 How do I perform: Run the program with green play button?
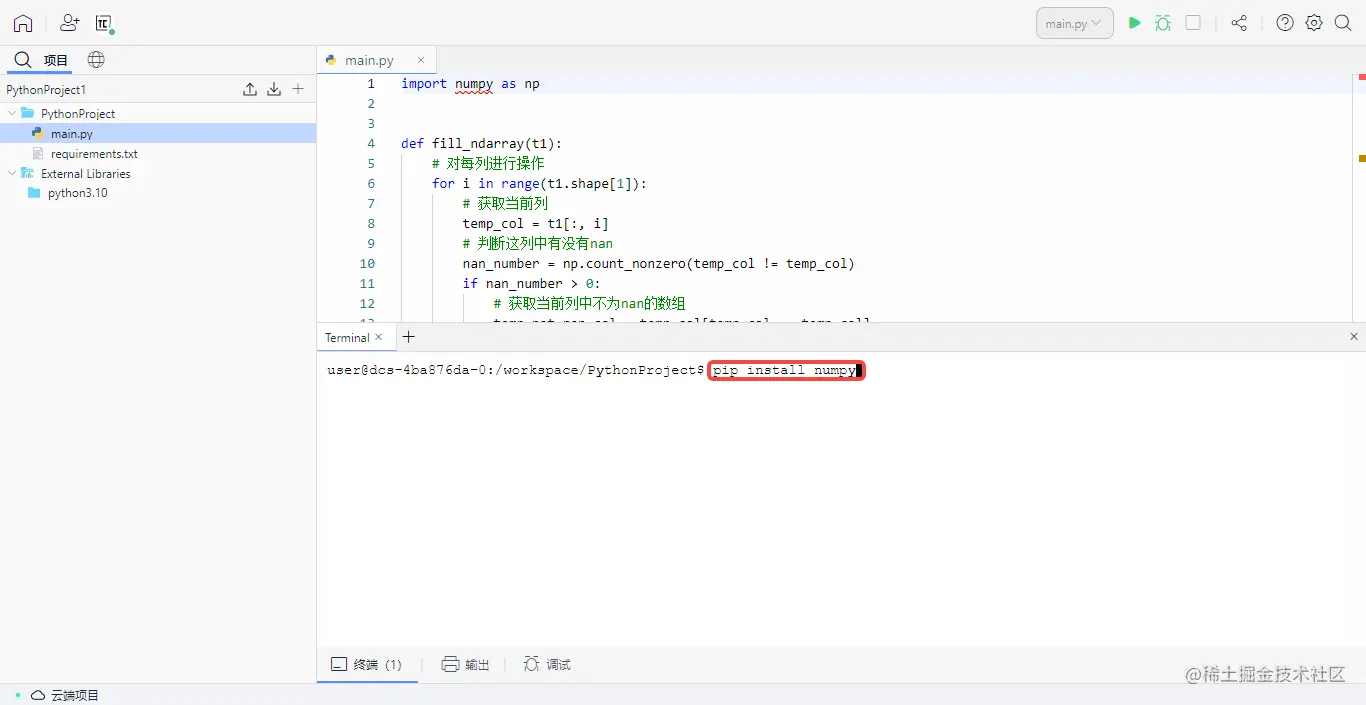point(1134,23)
